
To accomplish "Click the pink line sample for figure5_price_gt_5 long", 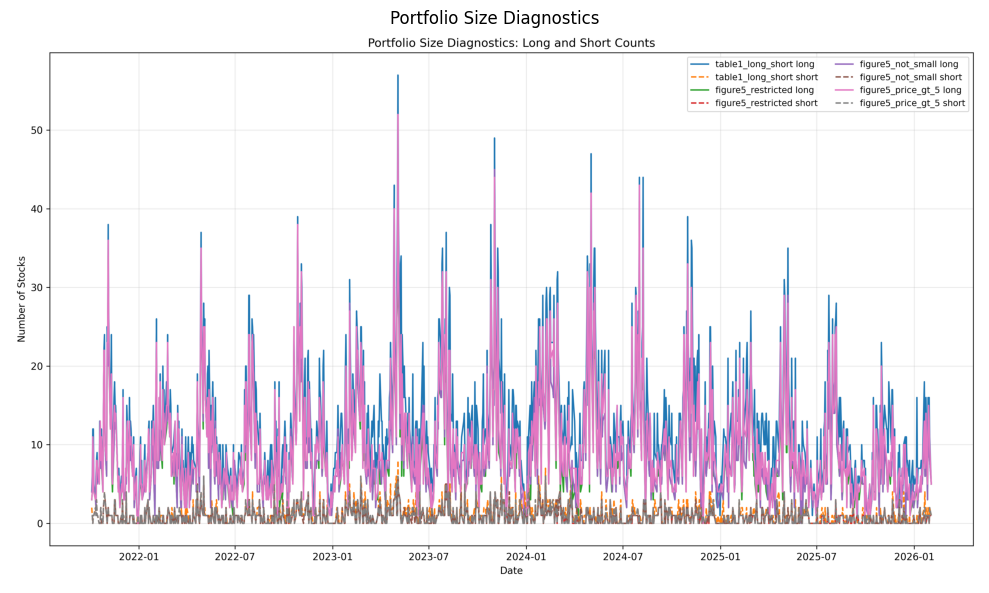I will tap(844, 90).
